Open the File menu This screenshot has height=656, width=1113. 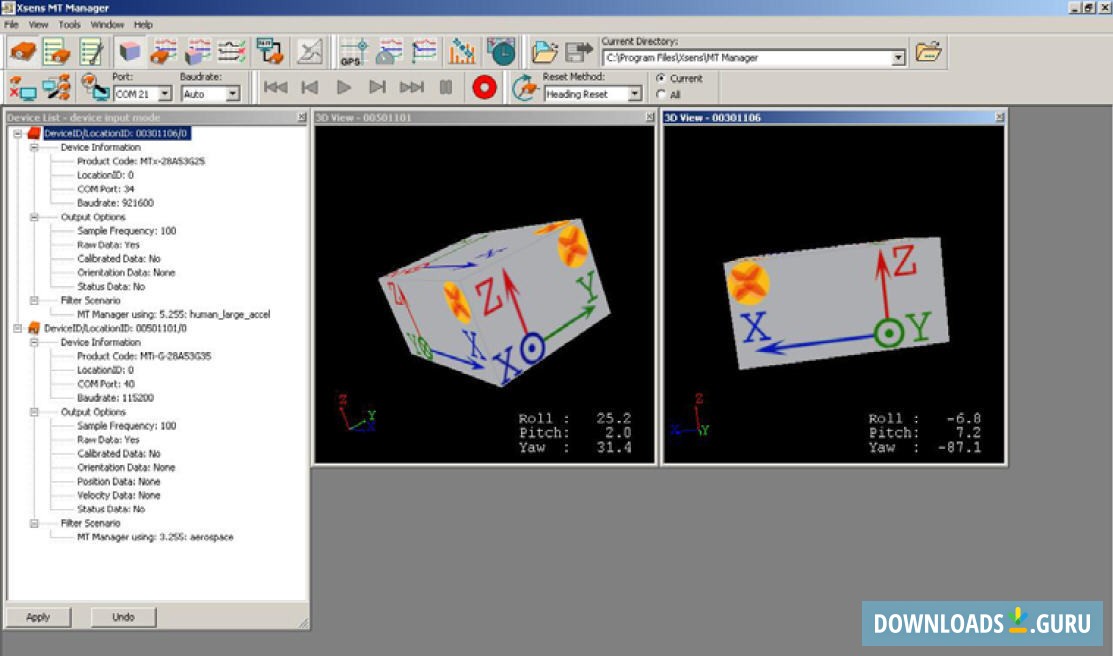click(x=11, y=24)
